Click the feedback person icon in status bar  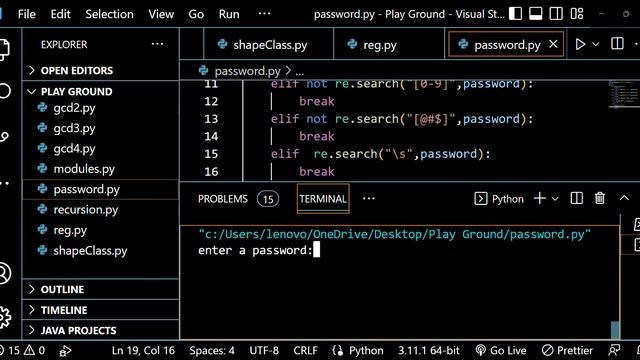[614, 350]
